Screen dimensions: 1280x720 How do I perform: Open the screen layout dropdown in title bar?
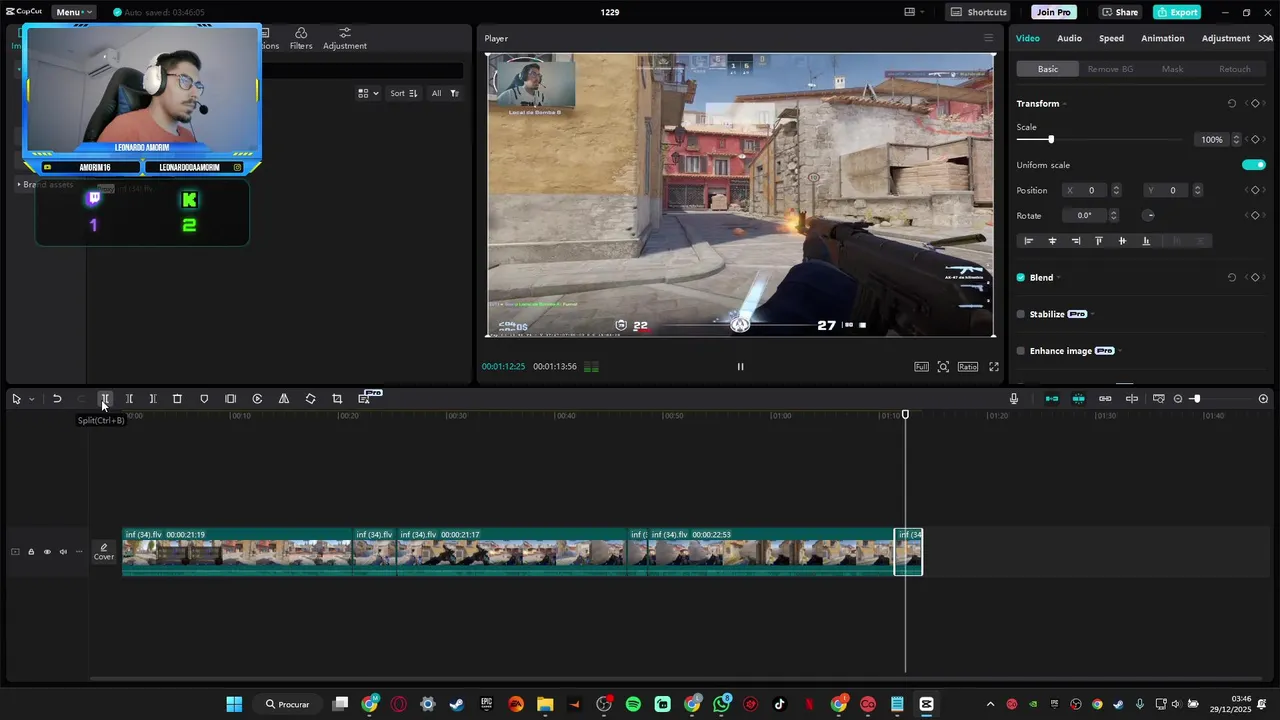[x=914, y=12]
